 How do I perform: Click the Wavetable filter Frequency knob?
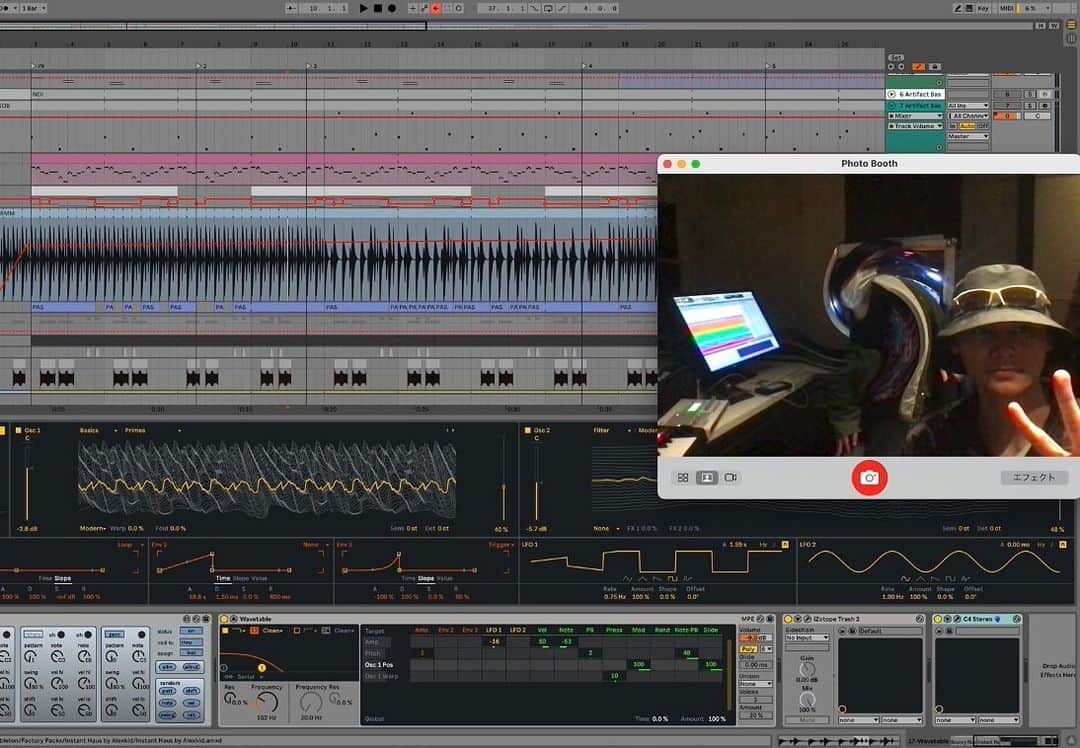(267, 702)
